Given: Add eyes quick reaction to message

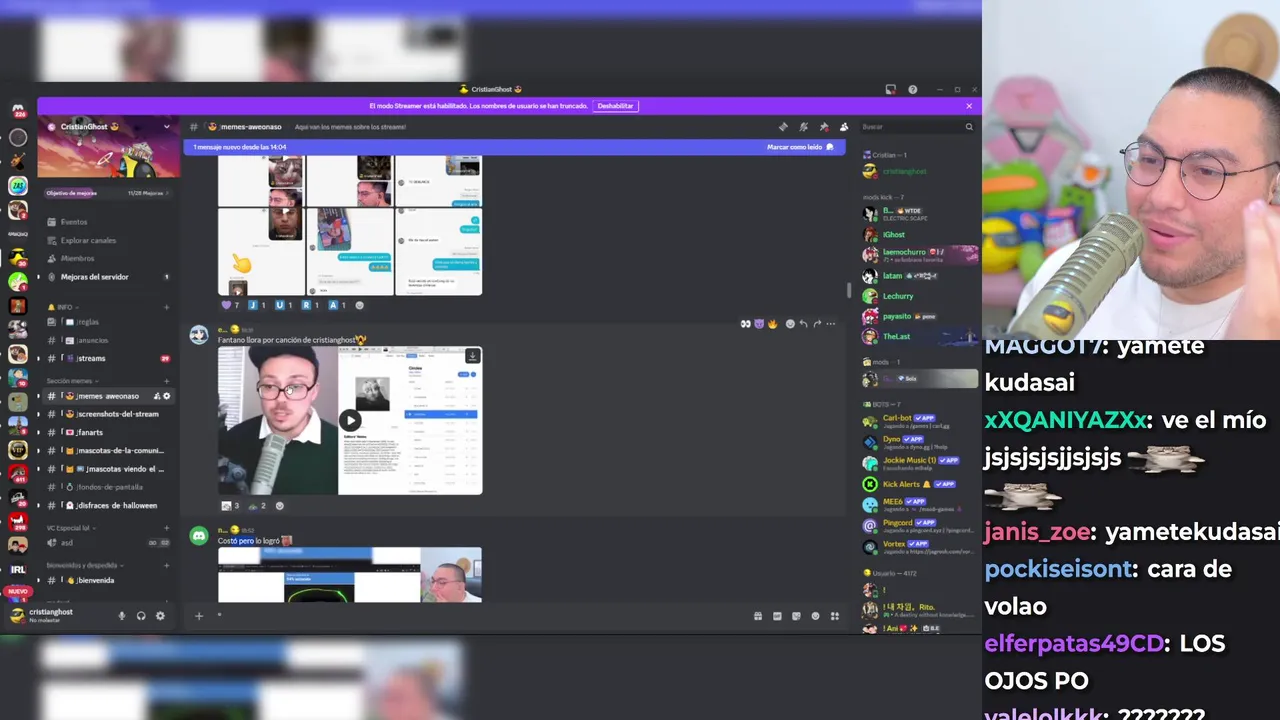Looking at the screenshot, I should (745, 324).
